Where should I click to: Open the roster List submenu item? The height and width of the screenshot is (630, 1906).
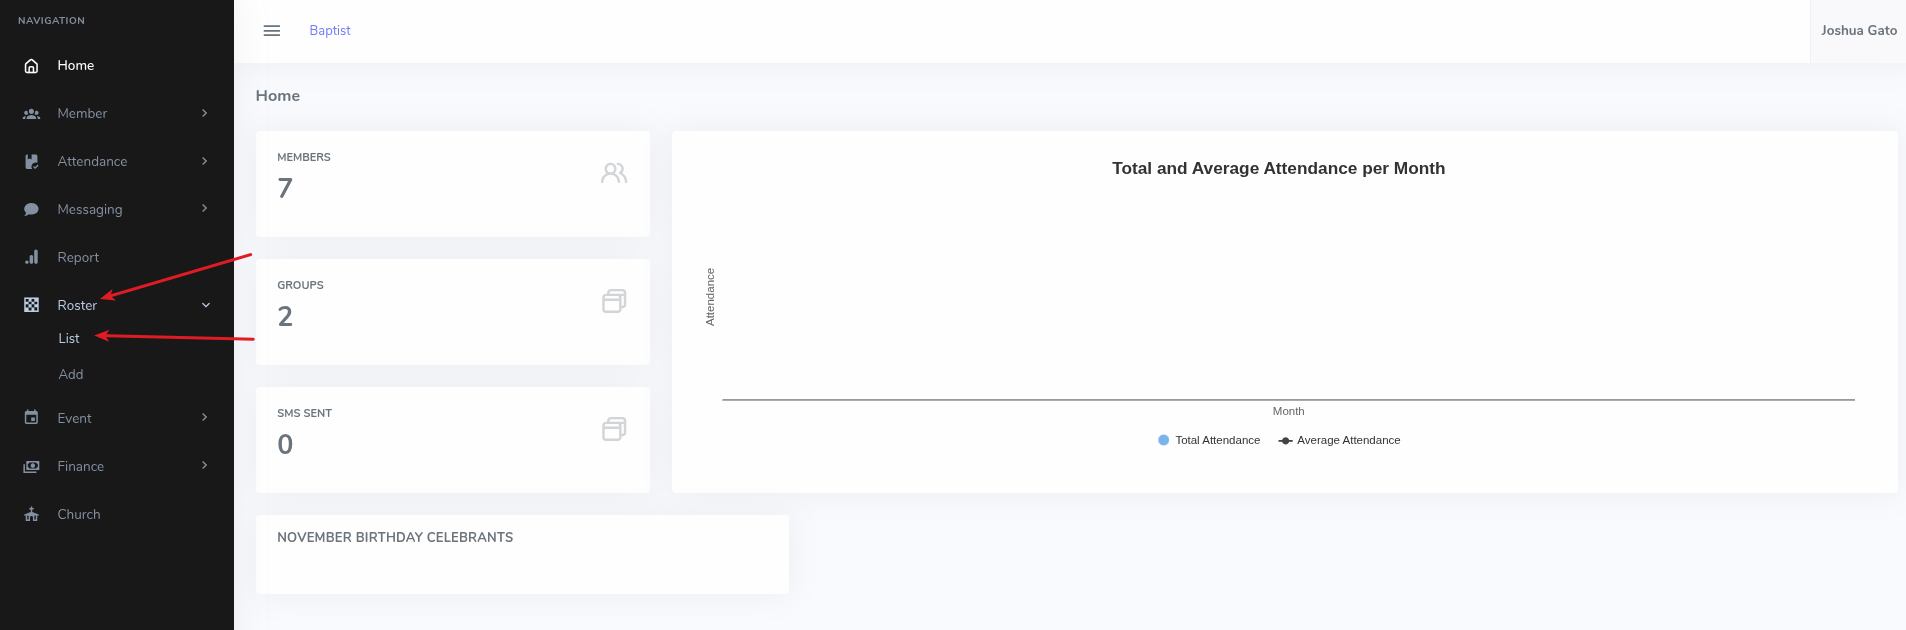pyautogui.click(x=69, y=339)
